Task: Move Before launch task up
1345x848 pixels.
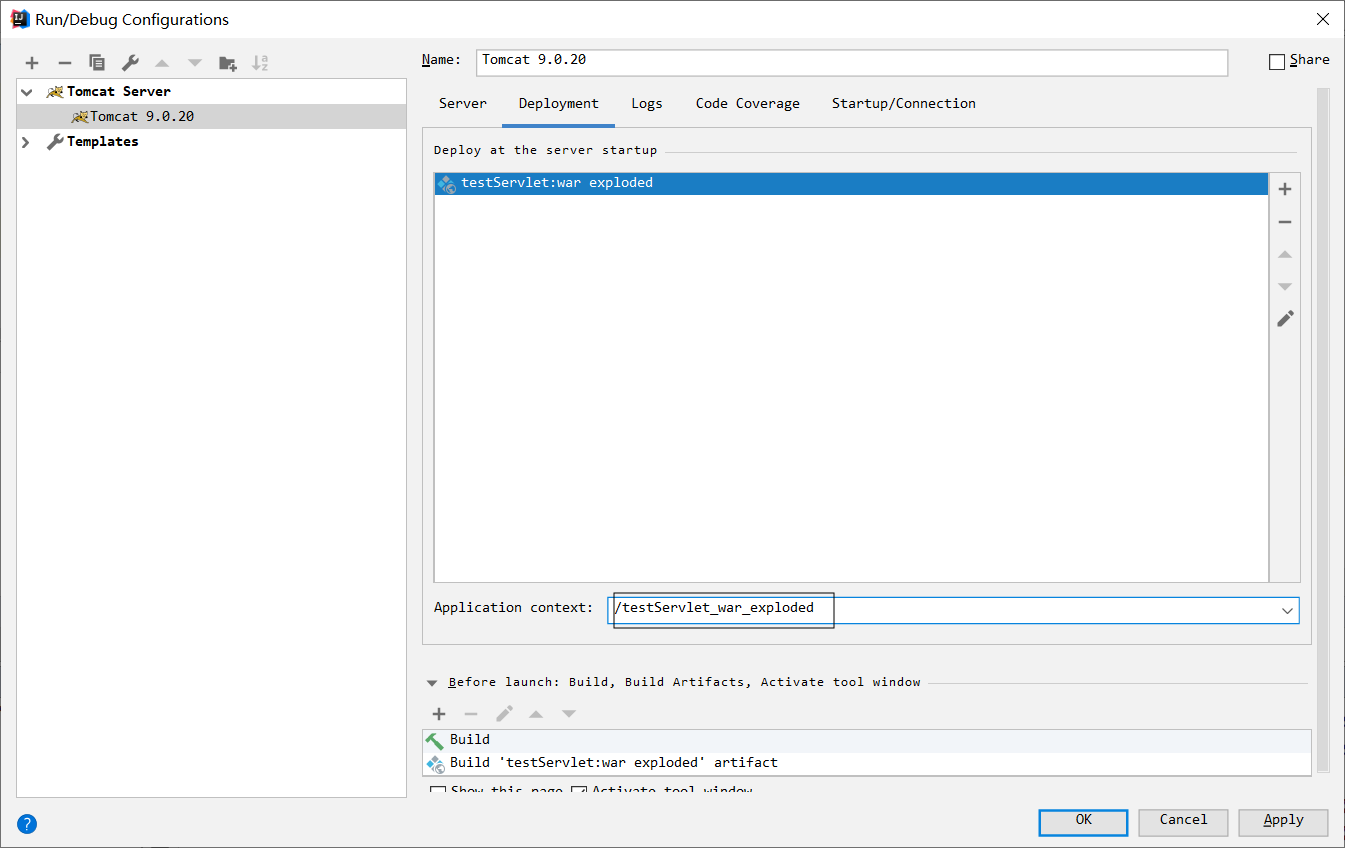Action: [536, 714]
